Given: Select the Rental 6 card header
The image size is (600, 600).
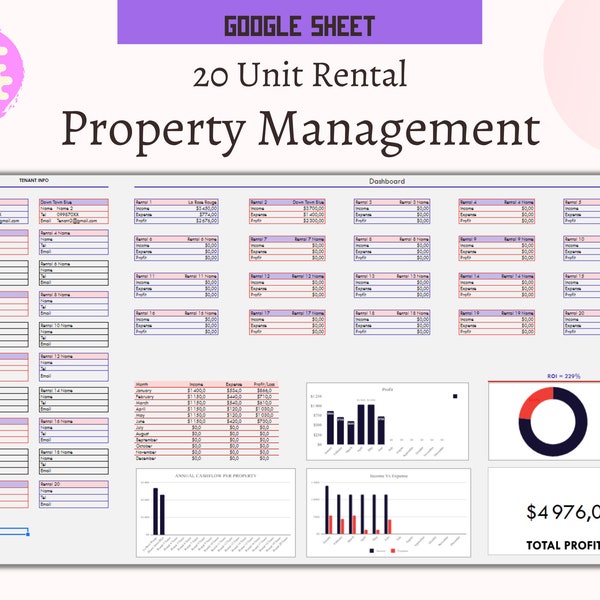Looking at the screenshot, I should (x=176, y=239).
